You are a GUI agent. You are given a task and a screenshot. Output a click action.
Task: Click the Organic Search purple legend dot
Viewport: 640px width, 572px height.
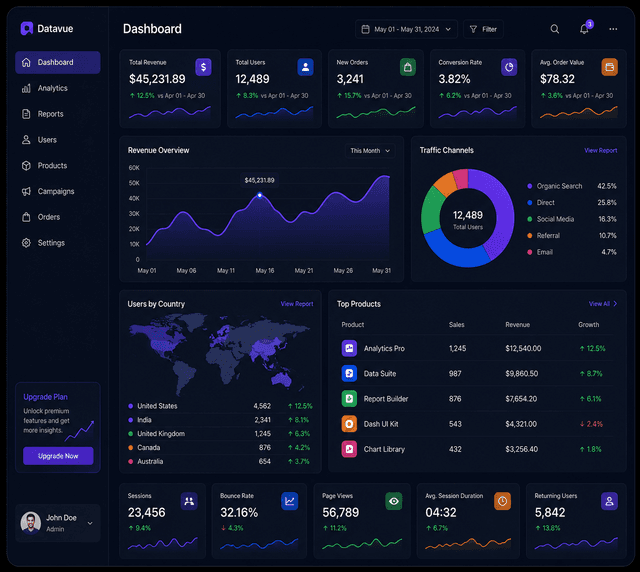click(529, 186)
